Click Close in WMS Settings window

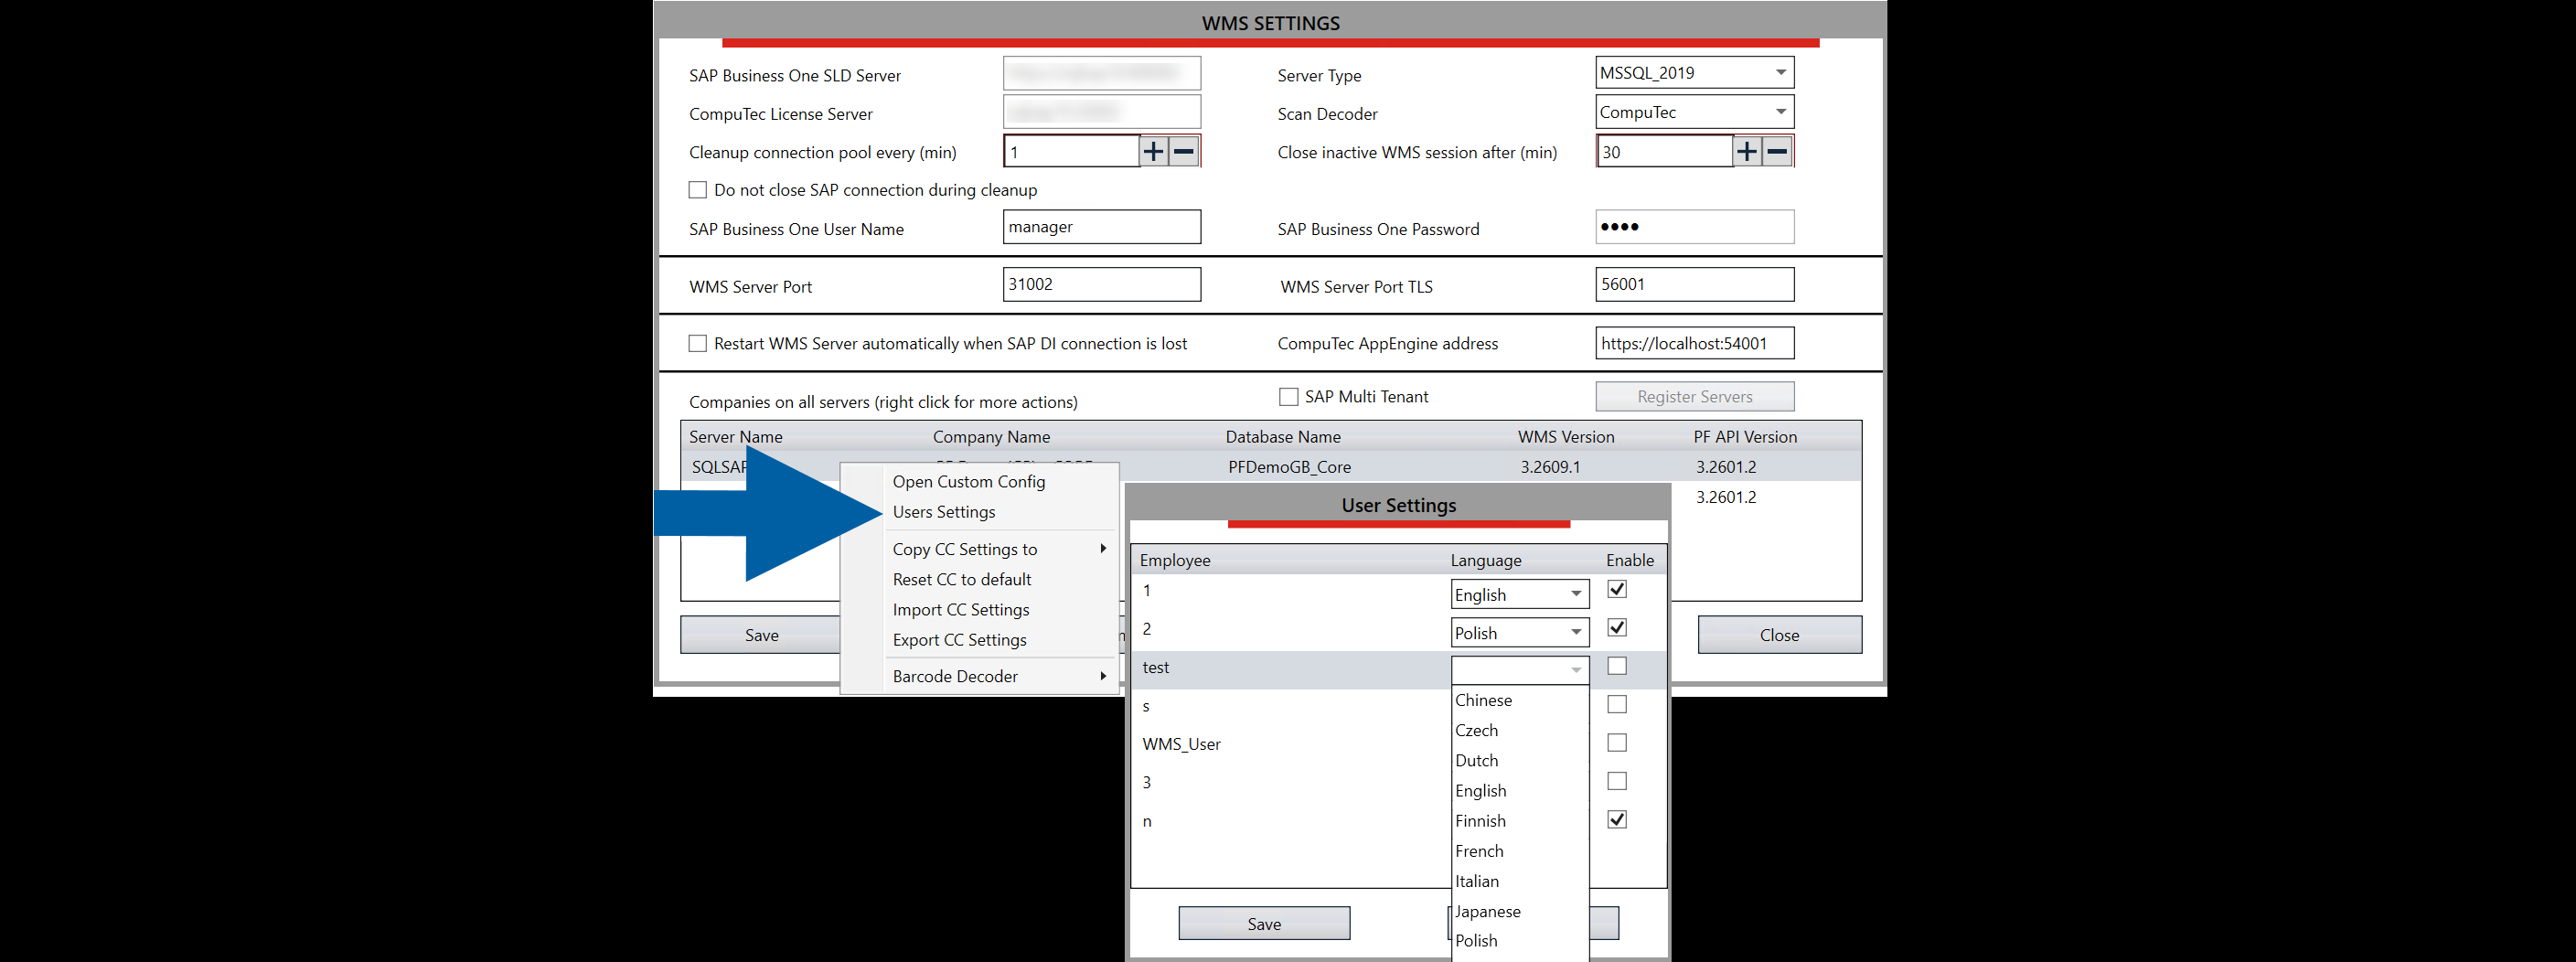point(1780,635)
